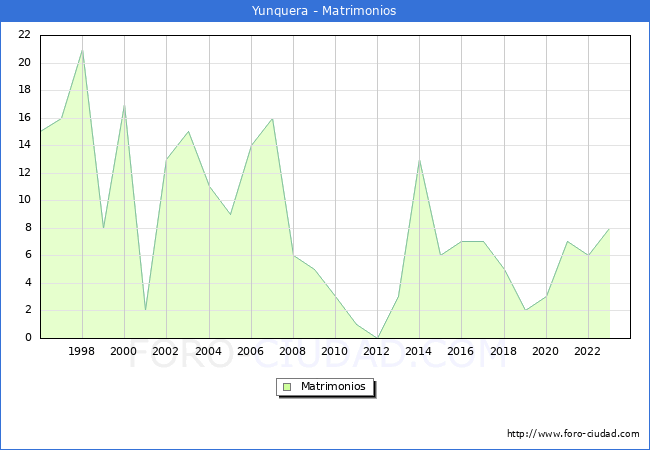Click the 2014 peak data point at 13
650x450 pixels.
tap(420, 160)
